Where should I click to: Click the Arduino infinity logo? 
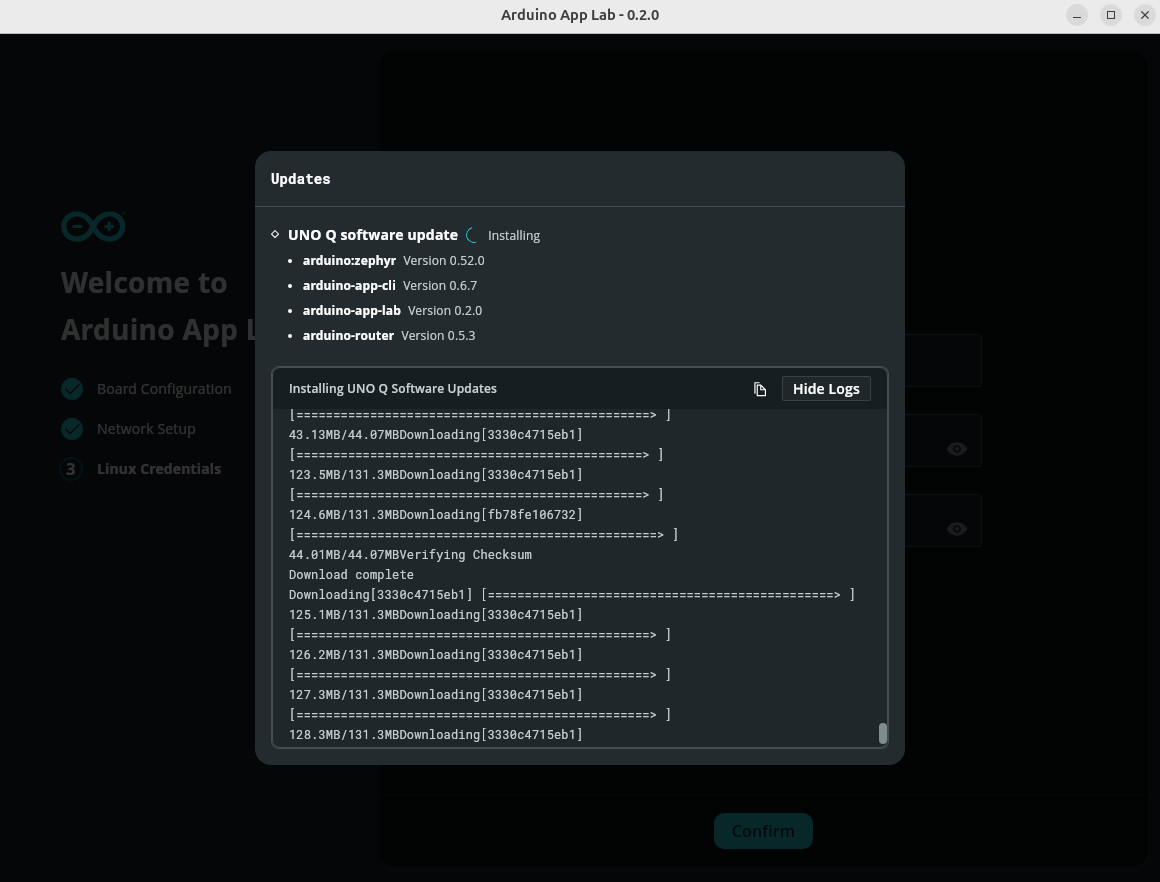point(93,226)
